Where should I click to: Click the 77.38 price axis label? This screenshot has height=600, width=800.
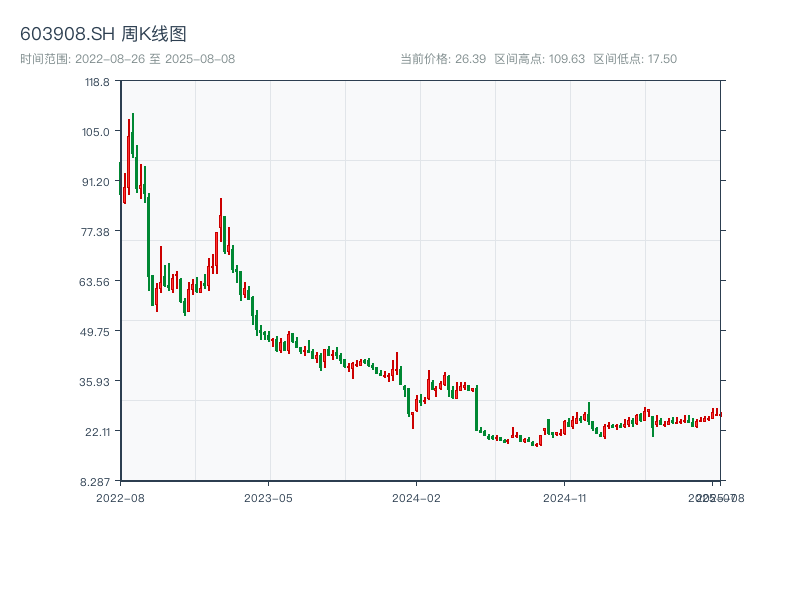point(97,231)
